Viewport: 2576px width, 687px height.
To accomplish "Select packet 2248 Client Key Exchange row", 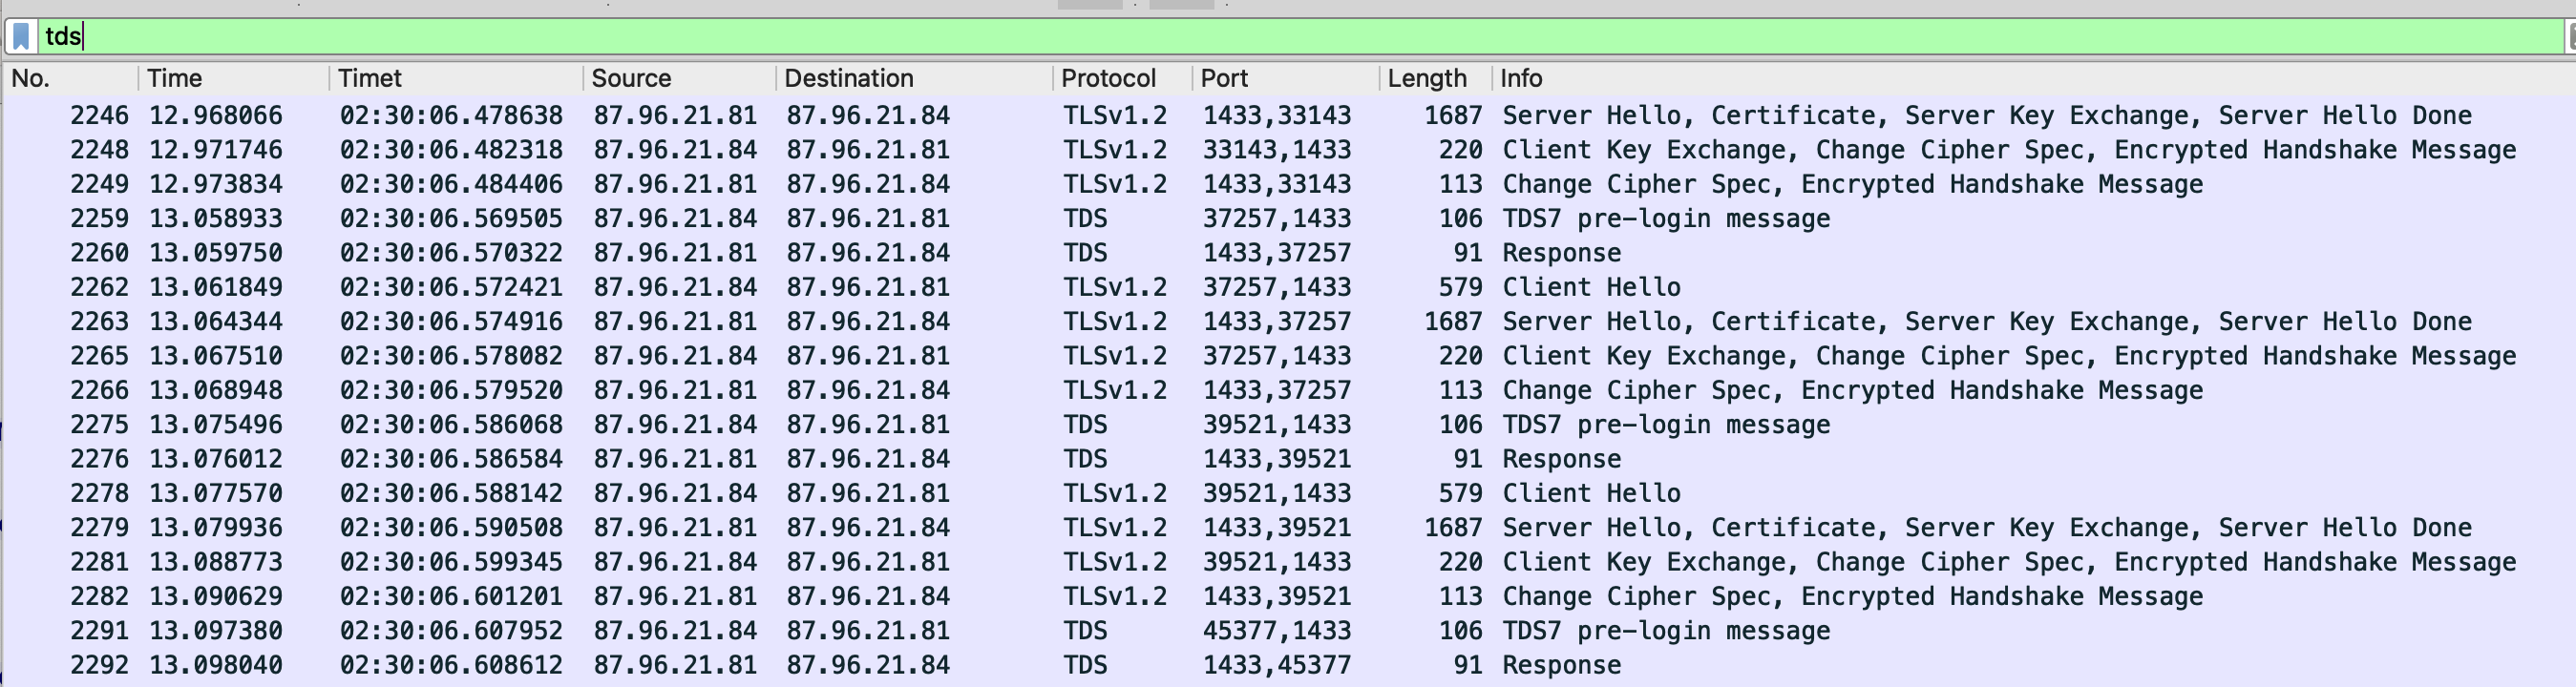I will (x=1288, y=150).
